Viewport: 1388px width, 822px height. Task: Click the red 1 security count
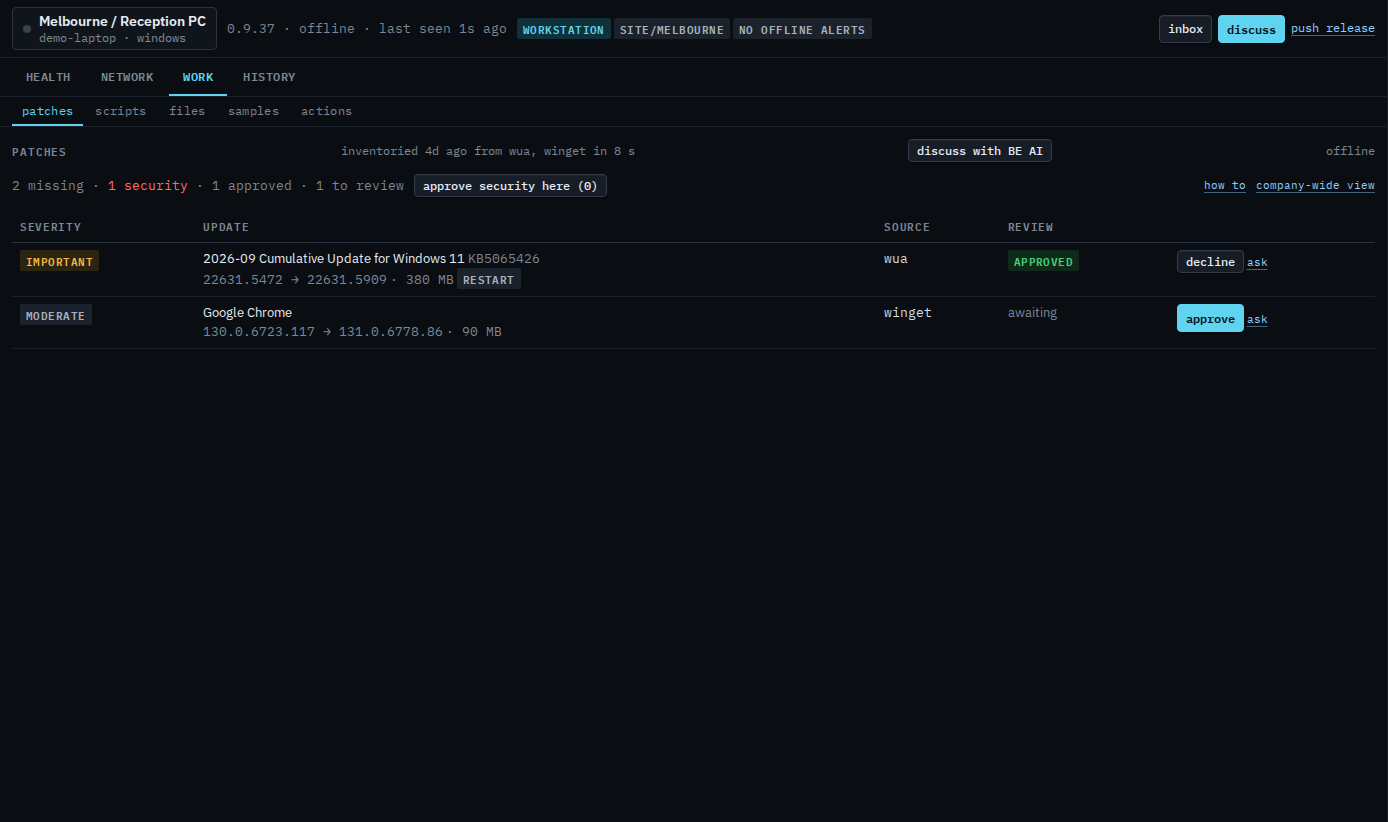[x=148, y=186]
